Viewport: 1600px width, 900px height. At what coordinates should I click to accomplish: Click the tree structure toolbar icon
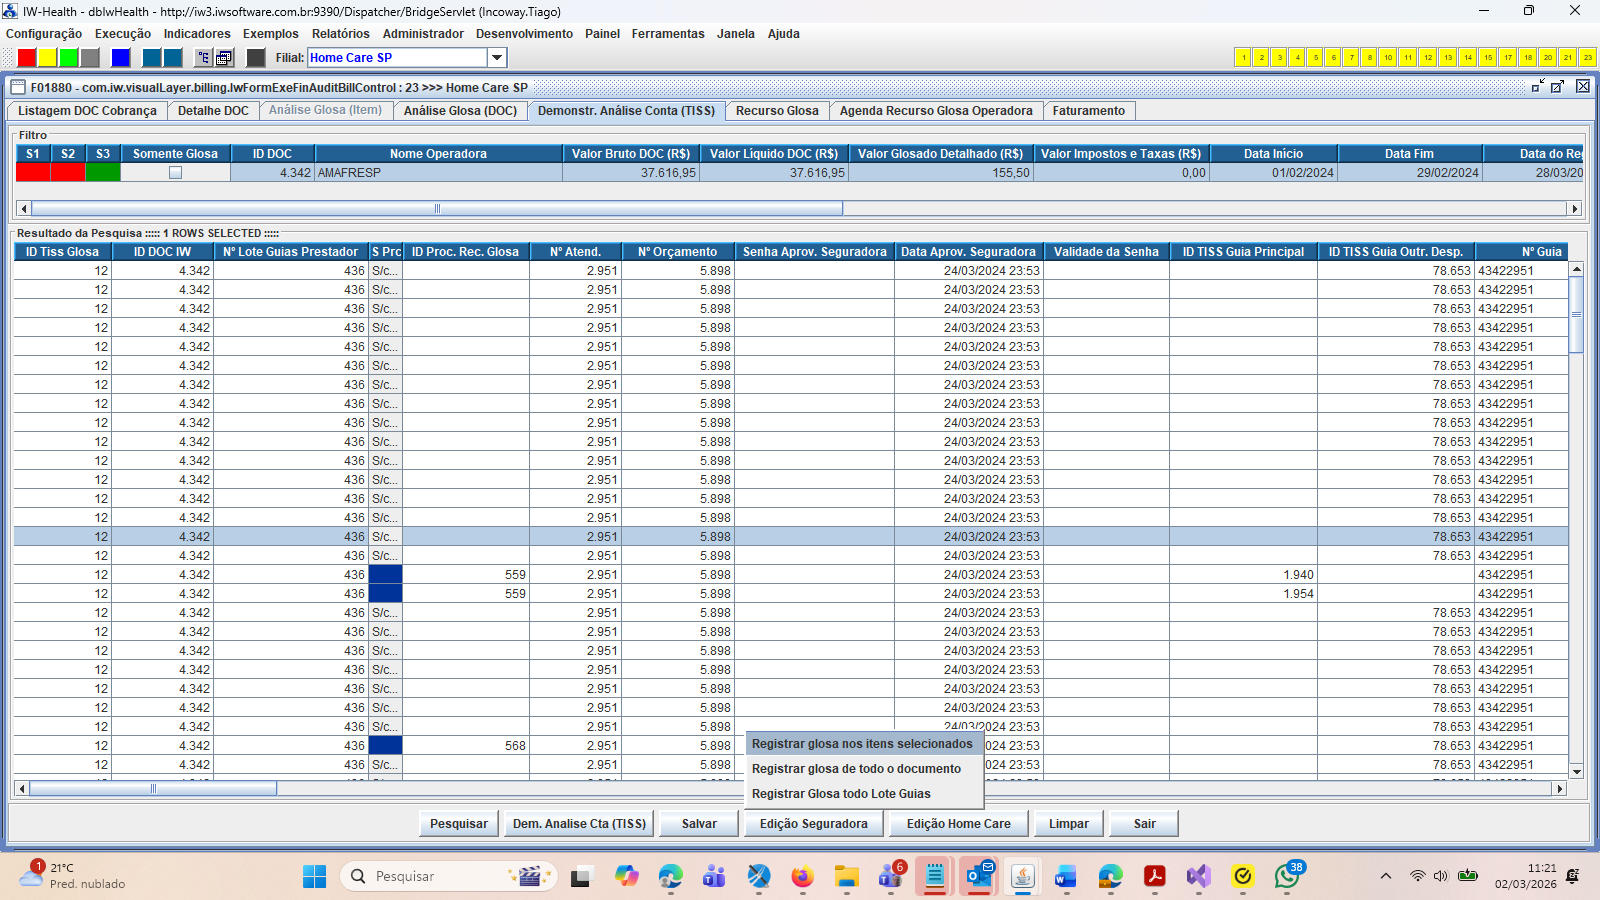pyautogui.click(x=203, y=58)
